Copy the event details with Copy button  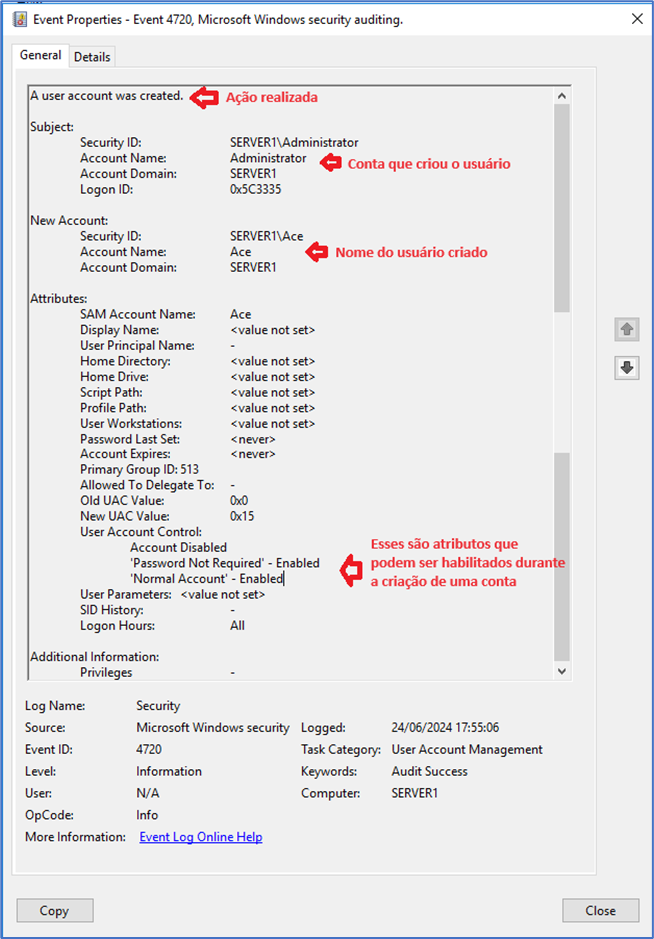pyautogui.click(x=54, y=910)
